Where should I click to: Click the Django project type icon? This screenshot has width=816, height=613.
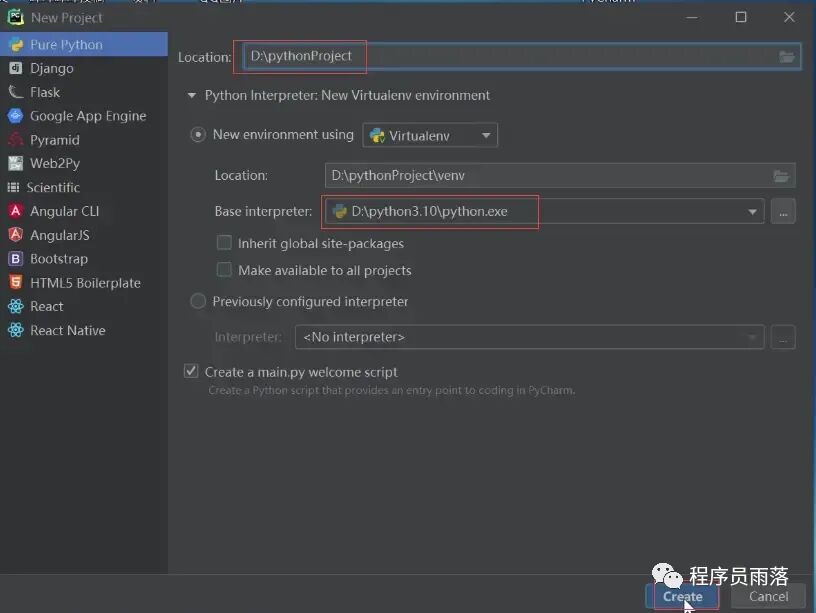[16, 68]
